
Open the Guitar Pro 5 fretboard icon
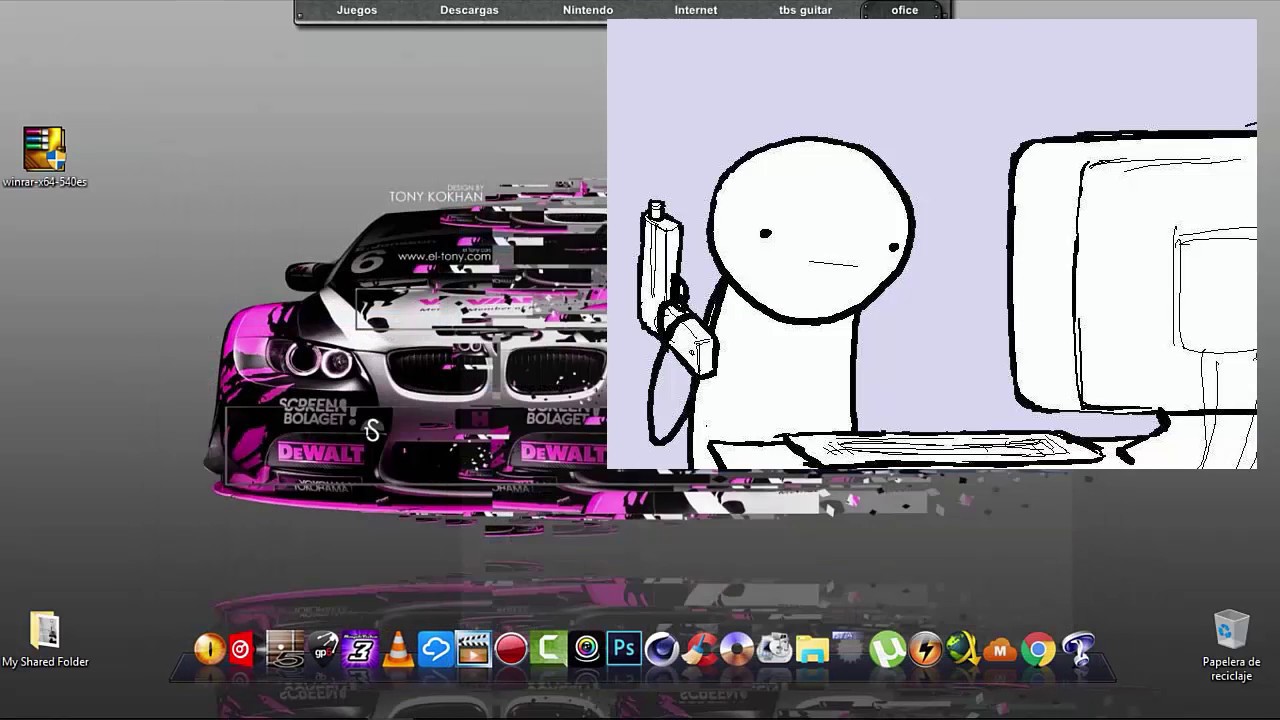point(284,650)
